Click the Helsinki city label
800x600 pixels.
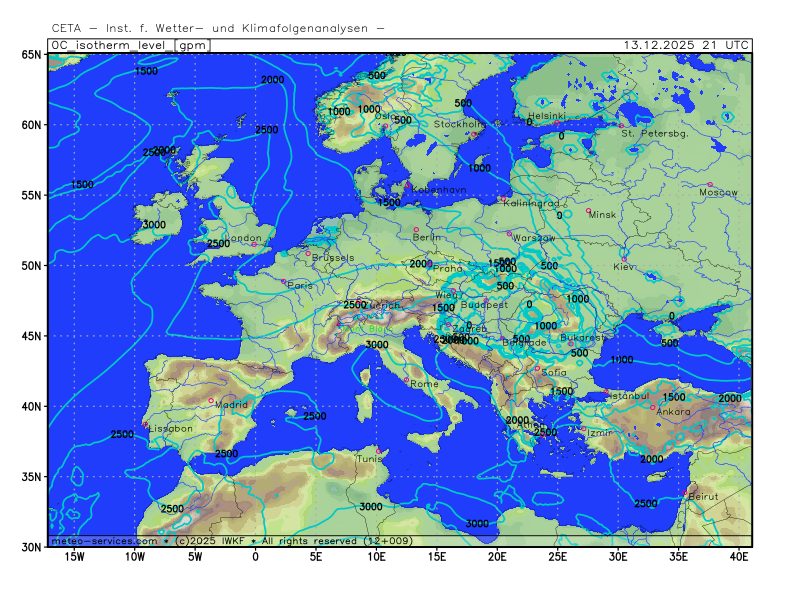click(x=546, y=116)
